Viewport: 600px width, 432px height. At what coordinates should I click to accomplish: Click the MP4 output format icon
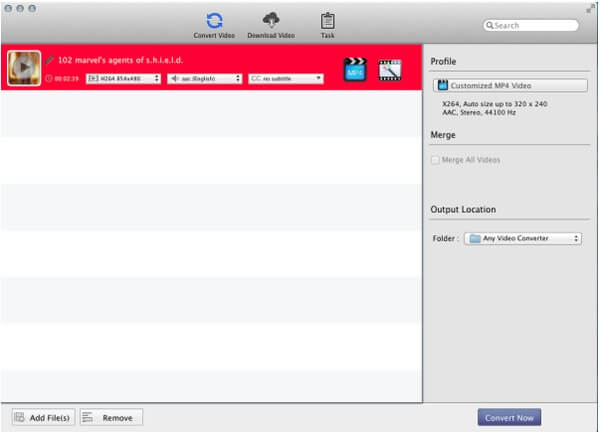355,69
